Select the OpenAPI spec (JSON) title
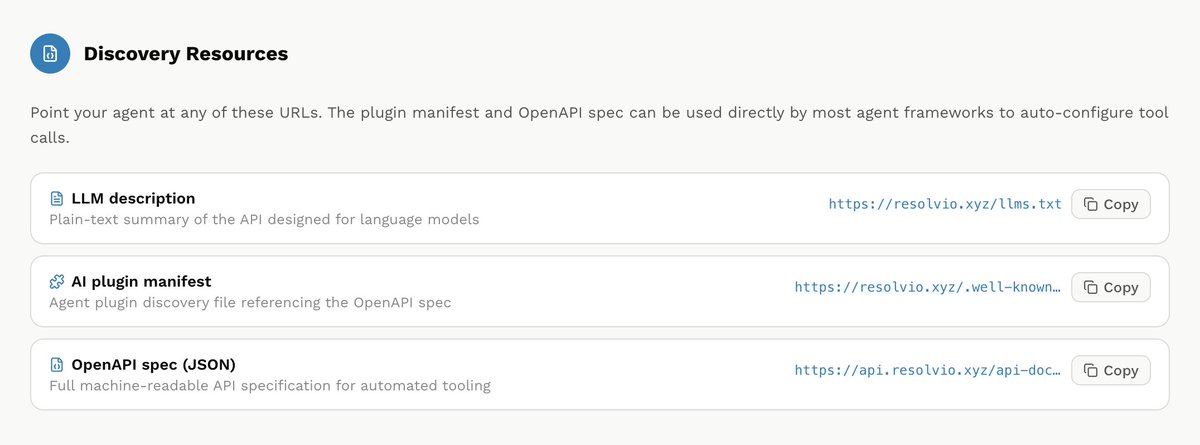The image size is (1200, 445). click(153, 365)
